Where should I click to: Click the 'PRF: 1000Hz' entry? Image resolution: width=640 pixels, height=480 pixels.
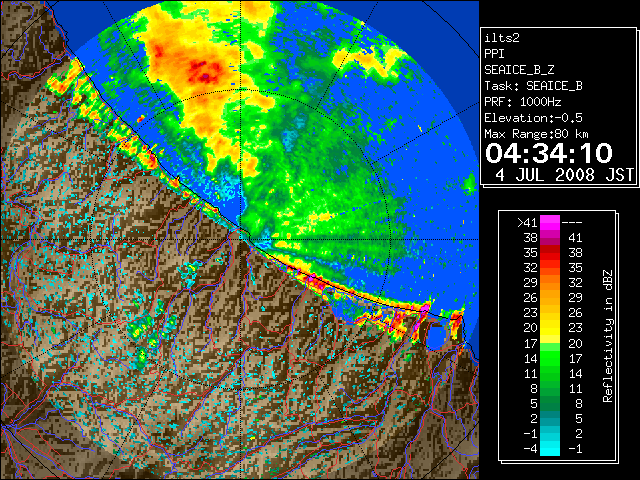pos(523,102)
